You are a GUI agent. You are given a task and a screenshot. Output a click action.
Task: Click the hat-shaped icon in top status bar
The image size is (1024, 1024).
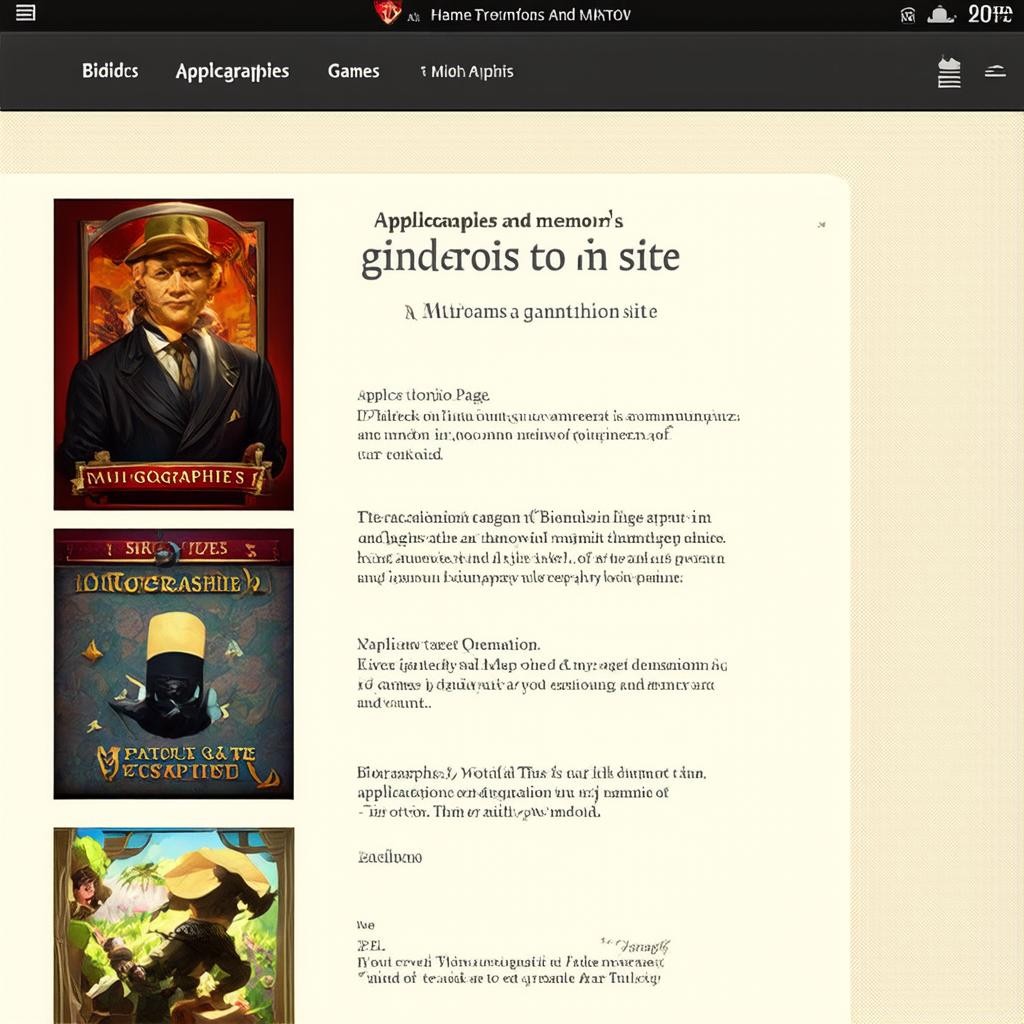942,14
